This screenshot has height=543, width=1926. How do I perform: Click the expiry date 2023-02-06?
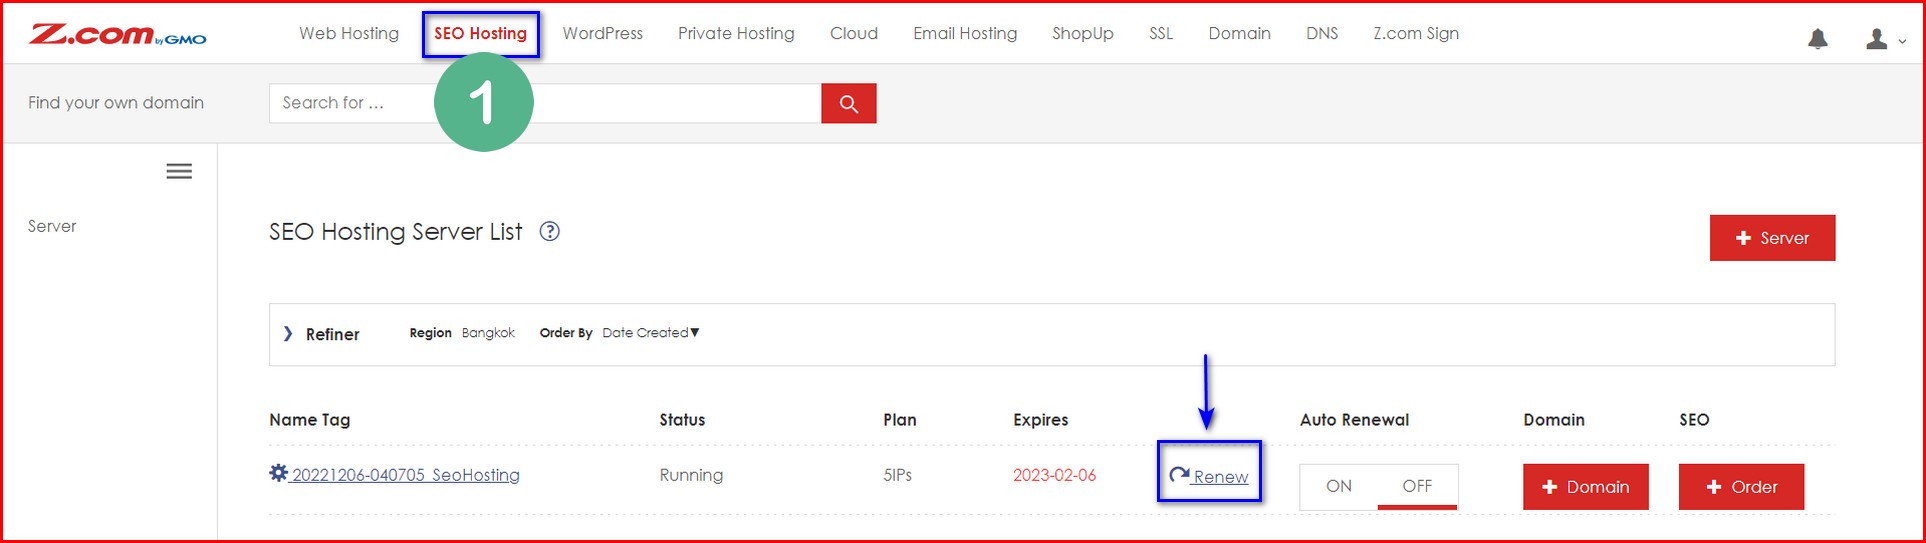tap(1054, 475)
